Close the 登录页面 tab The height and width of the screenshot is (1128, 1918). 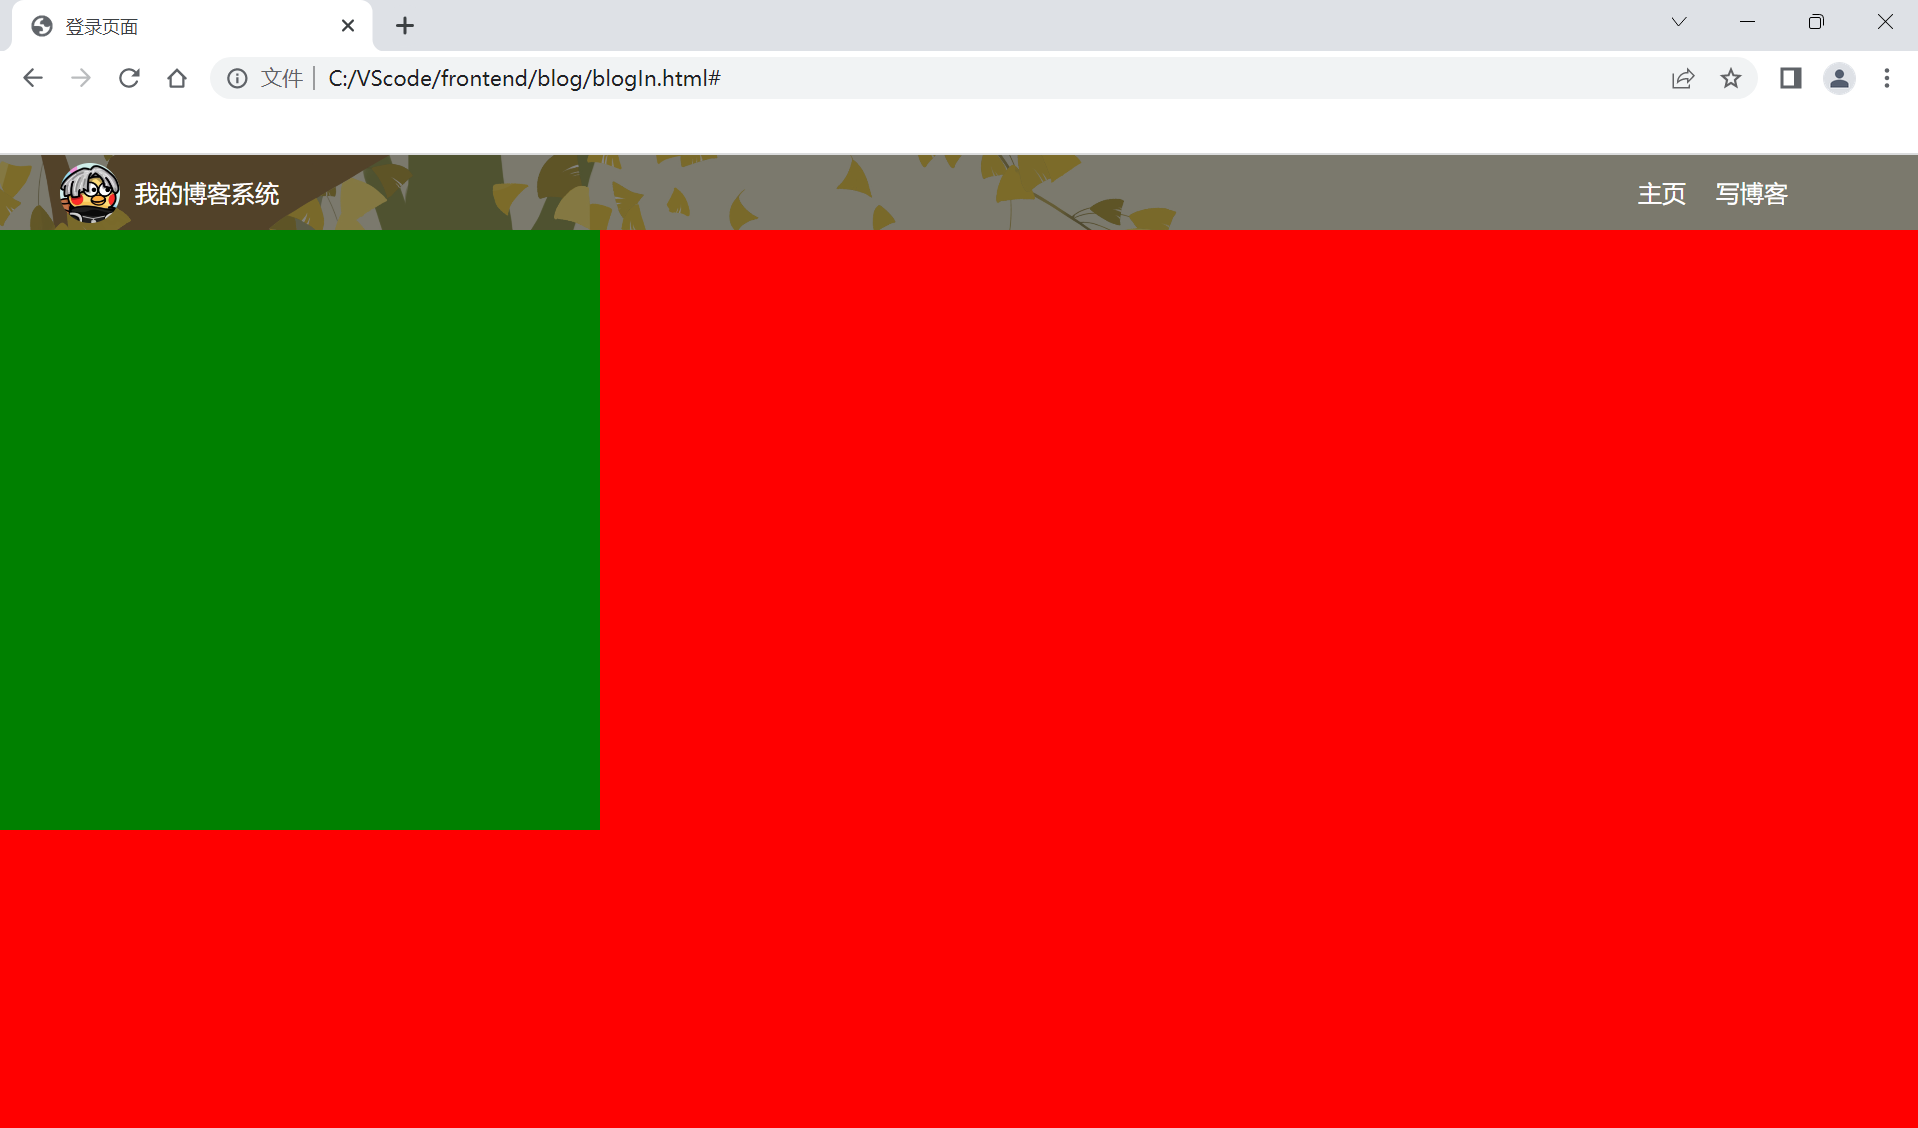[x=348, y=26]
